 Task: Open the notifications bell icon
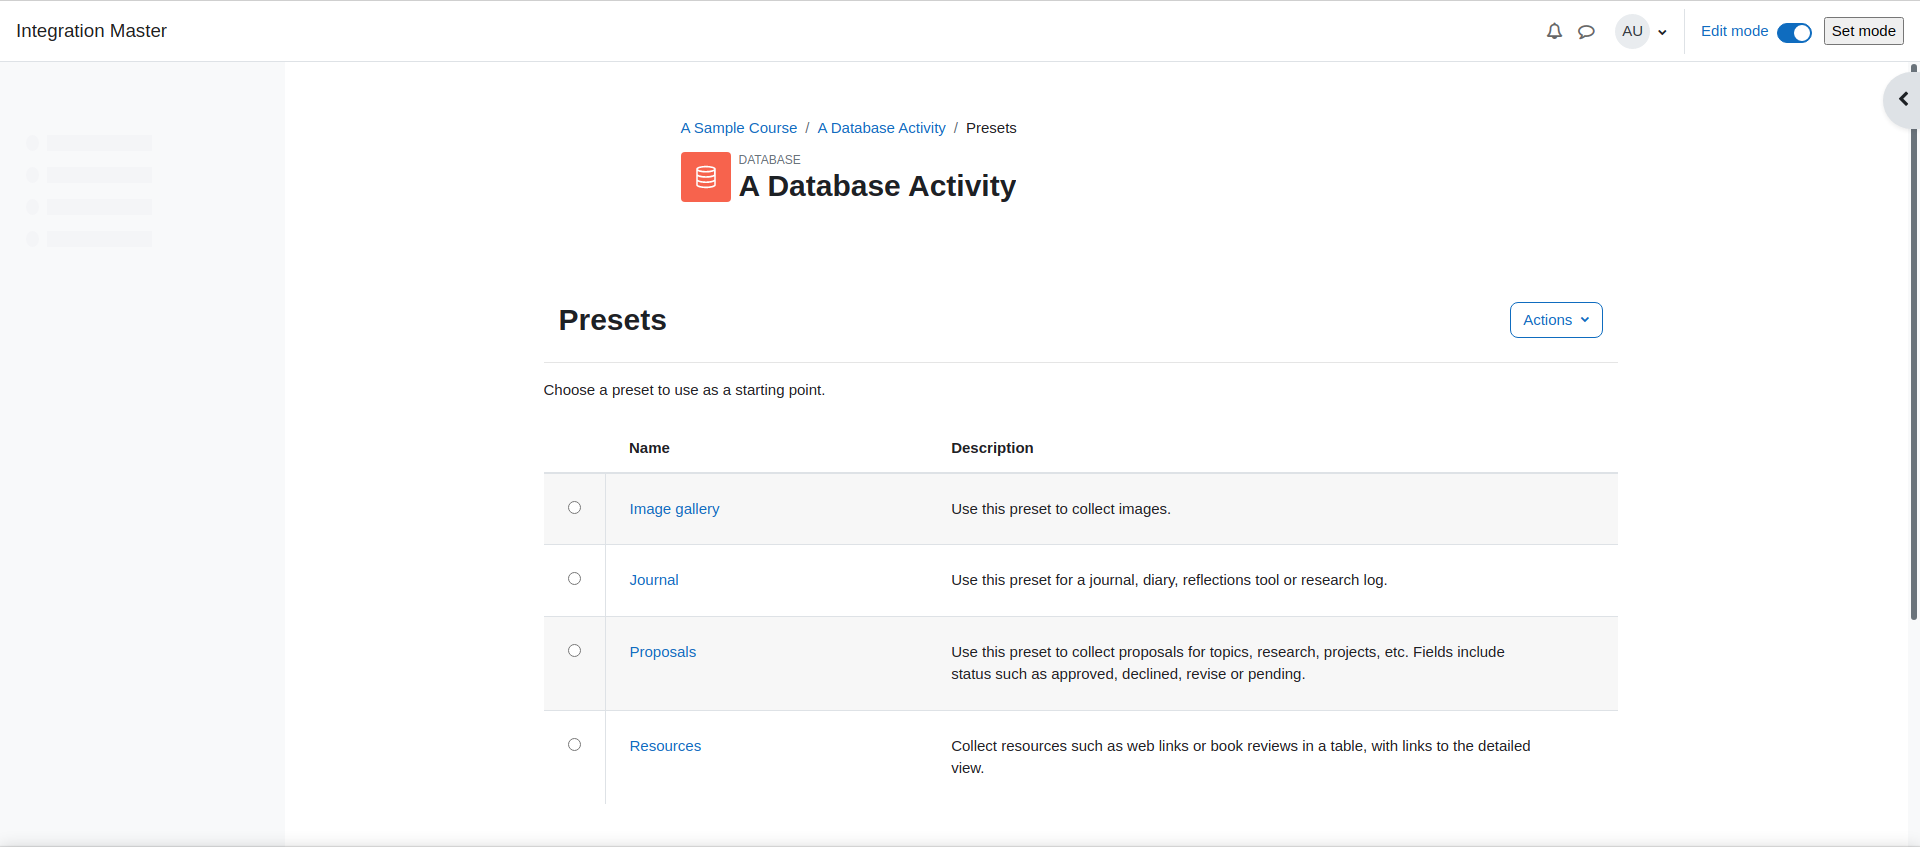(1554, 31)
